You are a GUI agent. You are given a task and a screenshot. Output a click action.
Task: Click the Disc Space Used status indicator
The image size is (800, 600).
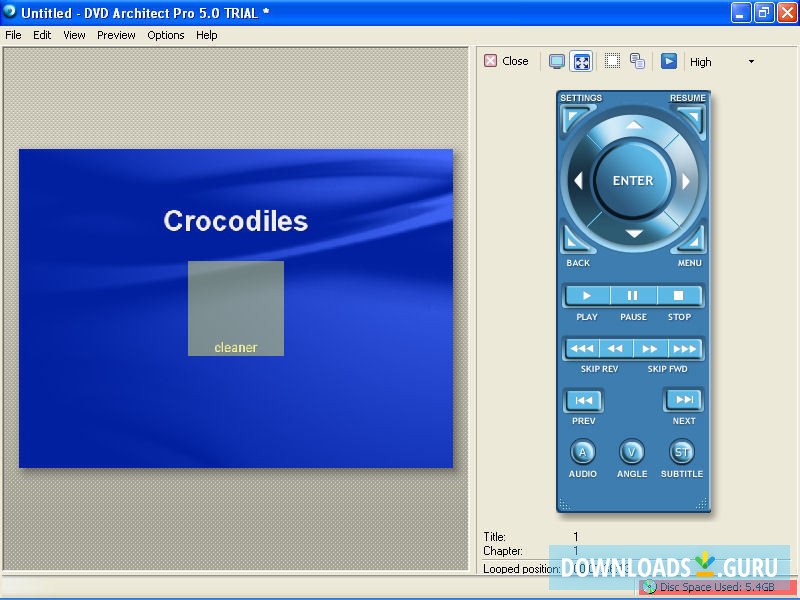coord(717,587)
